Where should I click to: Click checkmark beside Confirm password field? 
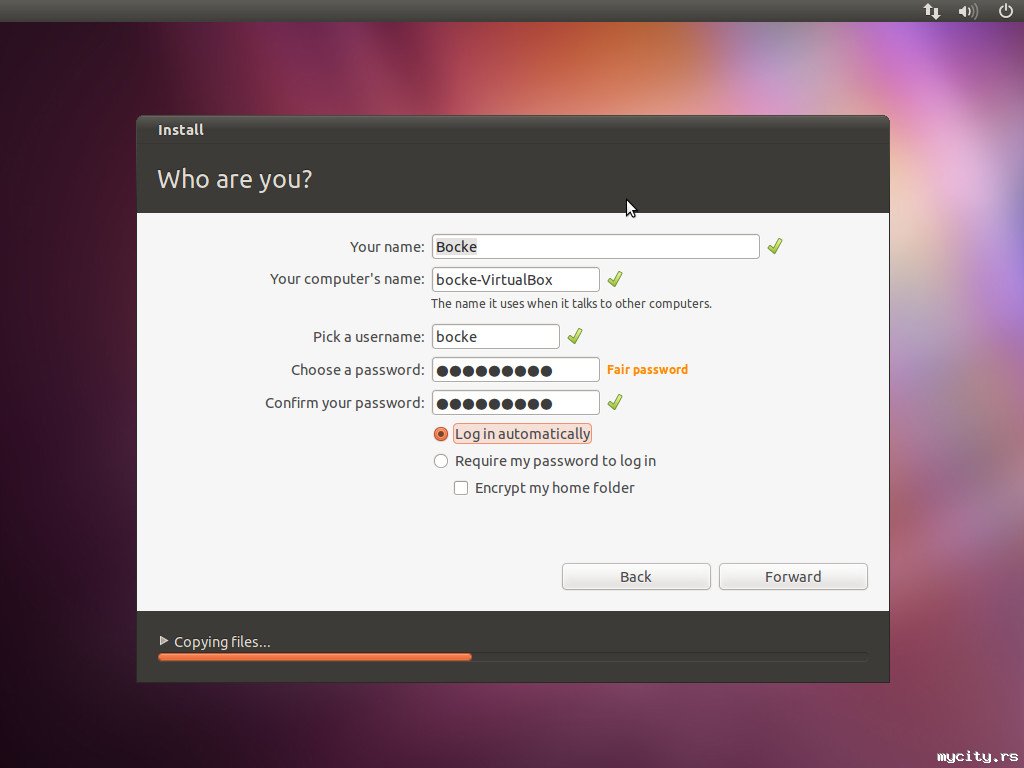point(615,402)
